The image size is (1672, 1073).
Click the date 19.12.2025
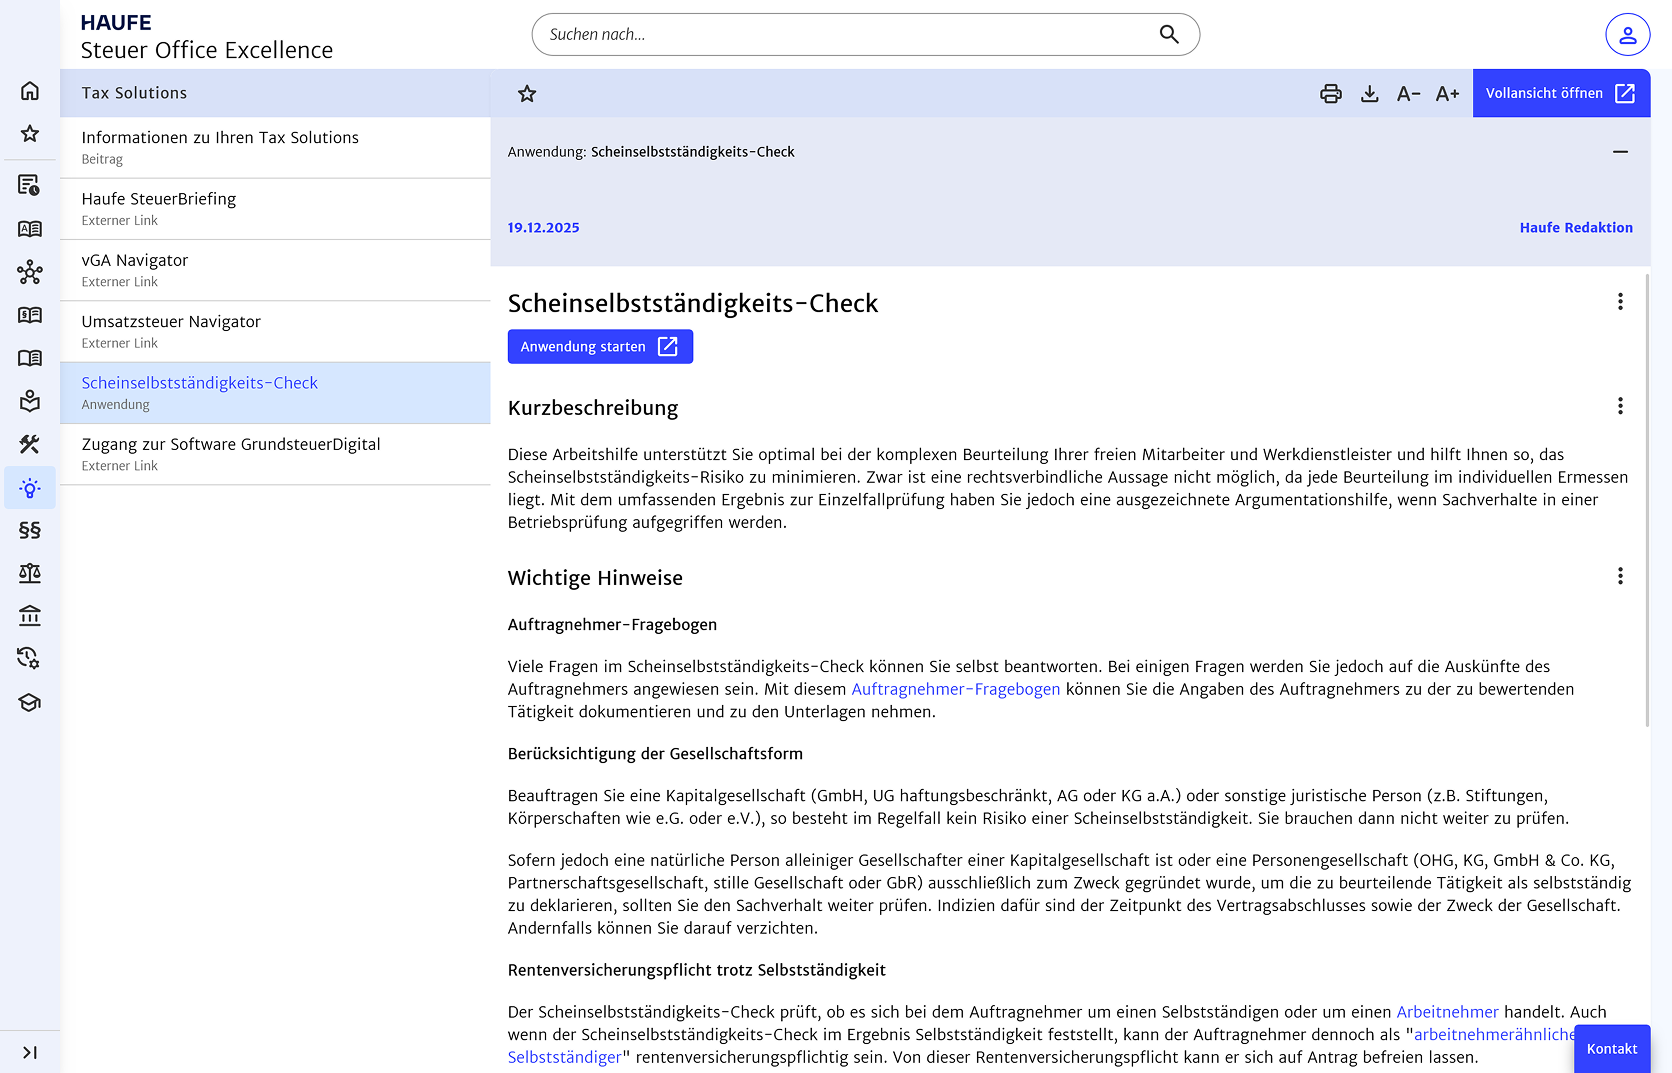pyautogui.click(x=543, y=228)
